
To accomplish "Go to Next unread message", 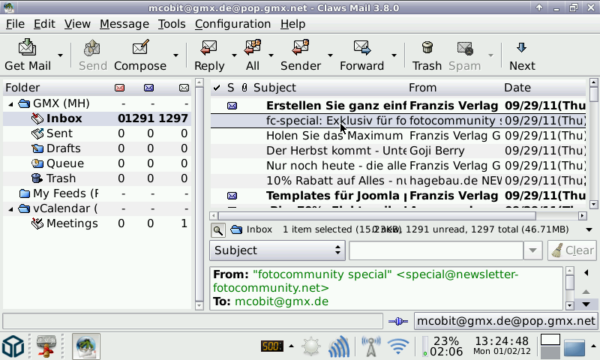I will click(522, 55).
